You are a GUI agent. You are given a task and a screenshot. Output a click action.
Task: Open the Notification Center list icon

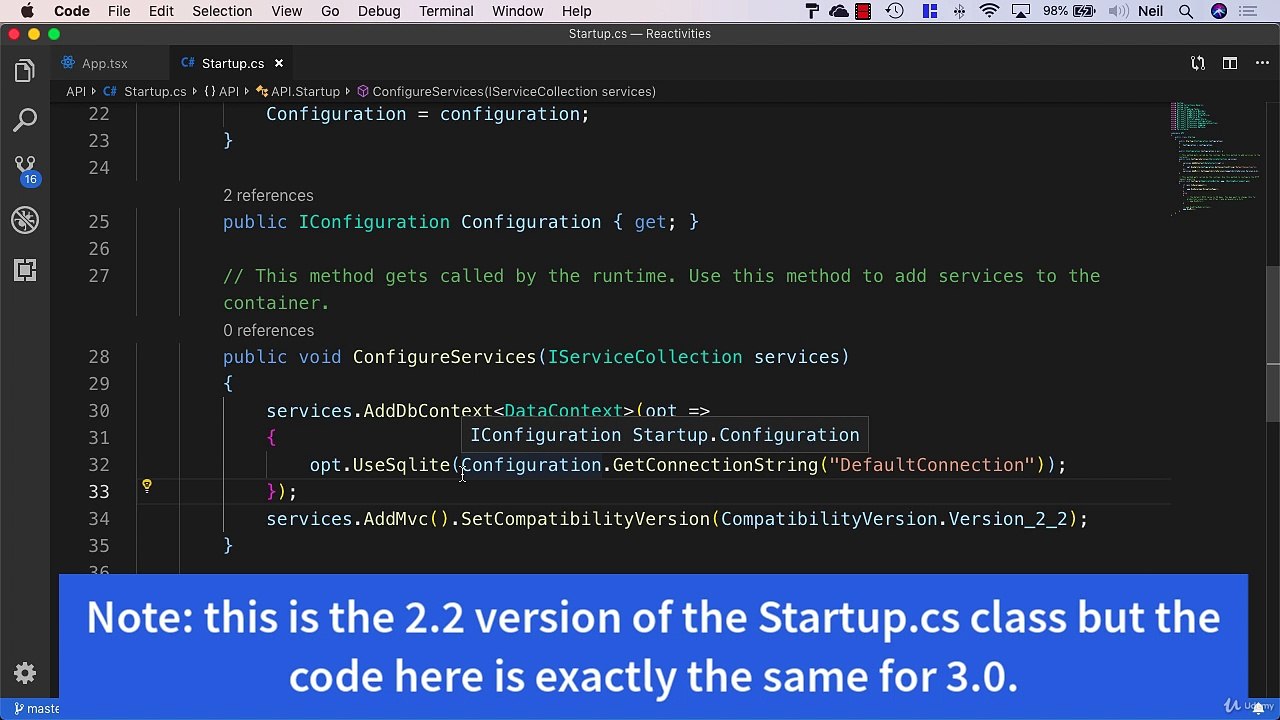[x=1248, y=11]
